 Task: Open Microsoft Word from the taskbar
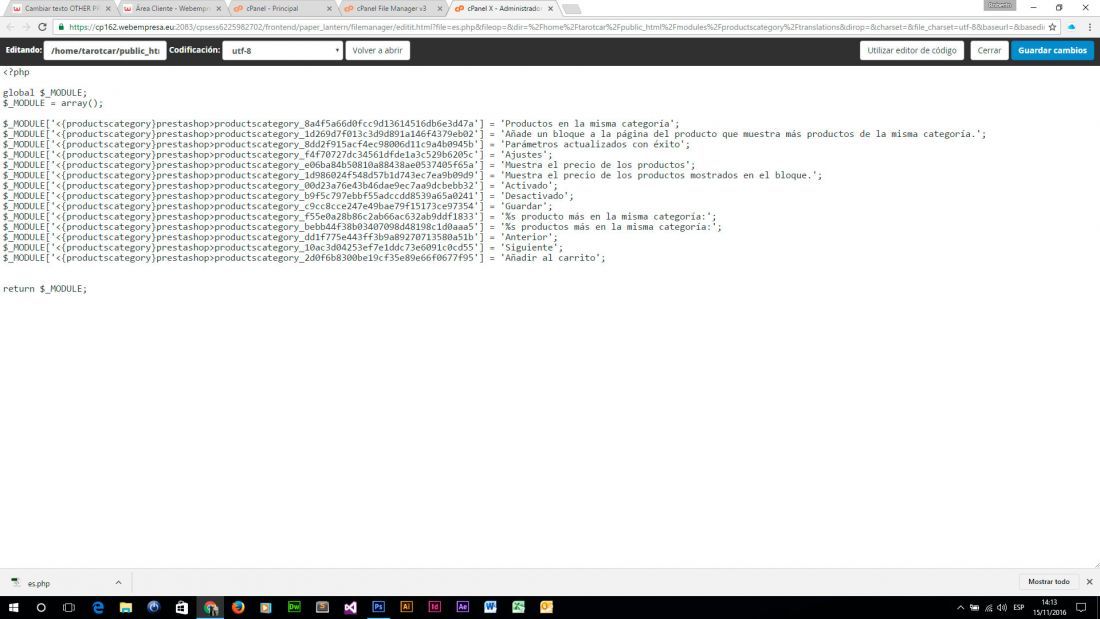click(490, 607)
